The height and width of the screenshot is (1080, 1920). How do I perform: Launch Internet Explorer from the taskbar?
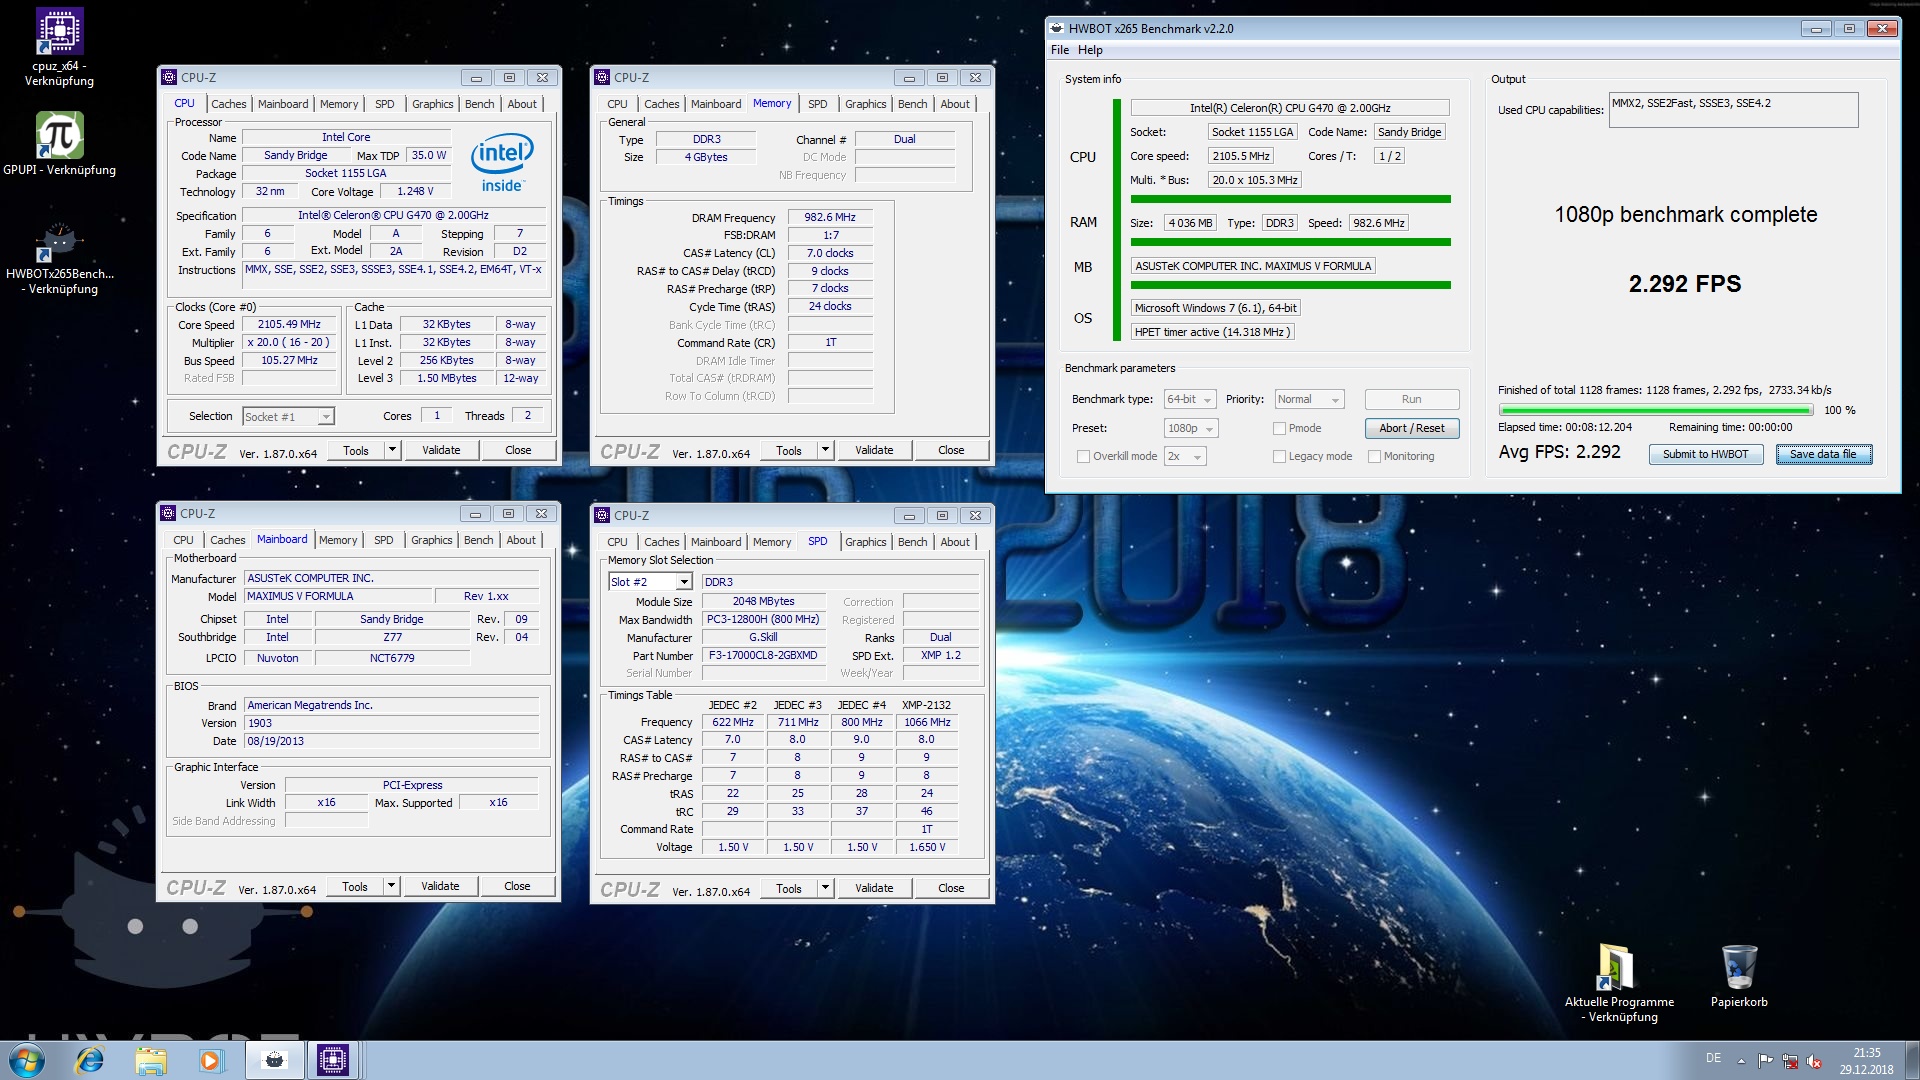click(90, 1060)
